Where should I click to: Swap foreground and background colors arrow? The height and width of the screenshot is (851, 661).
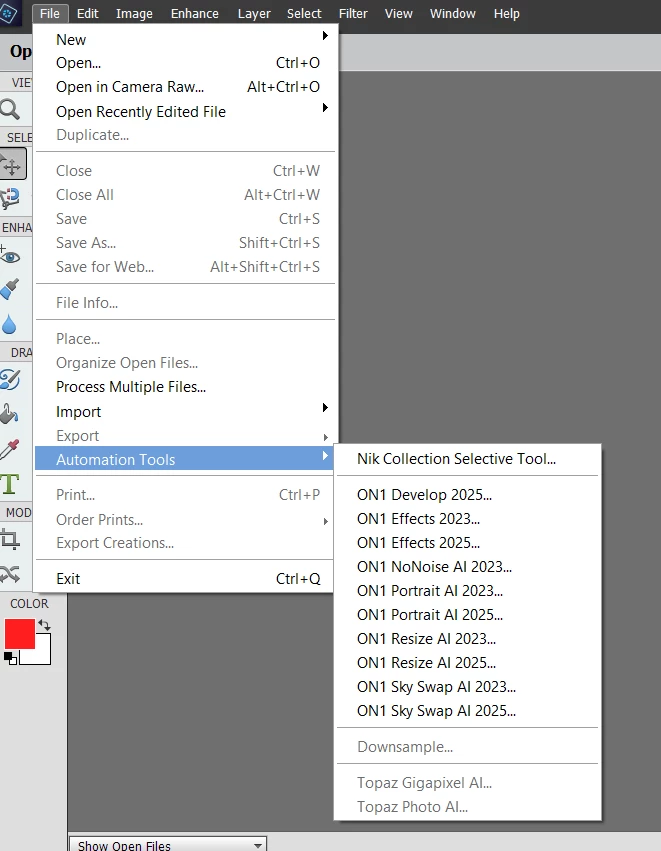point(45,625)
